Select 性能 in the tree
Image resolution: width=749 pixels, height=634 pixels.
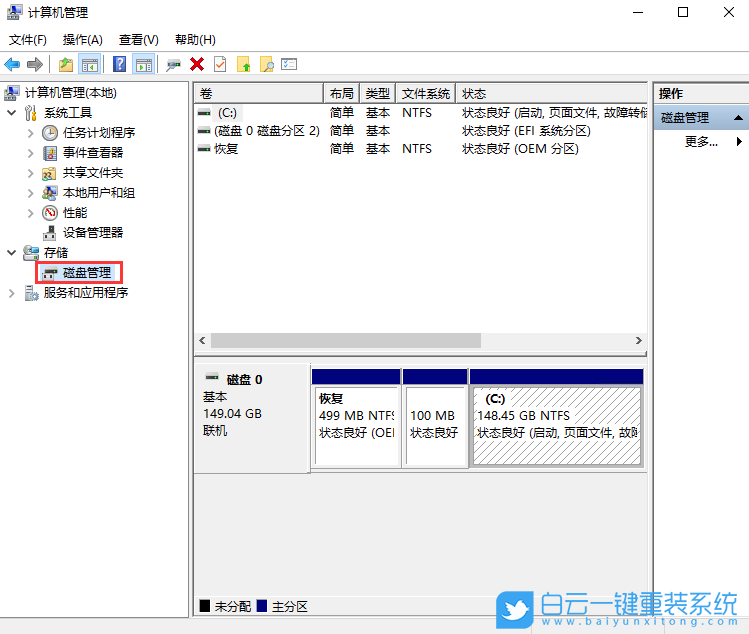(x=75, y=213)
